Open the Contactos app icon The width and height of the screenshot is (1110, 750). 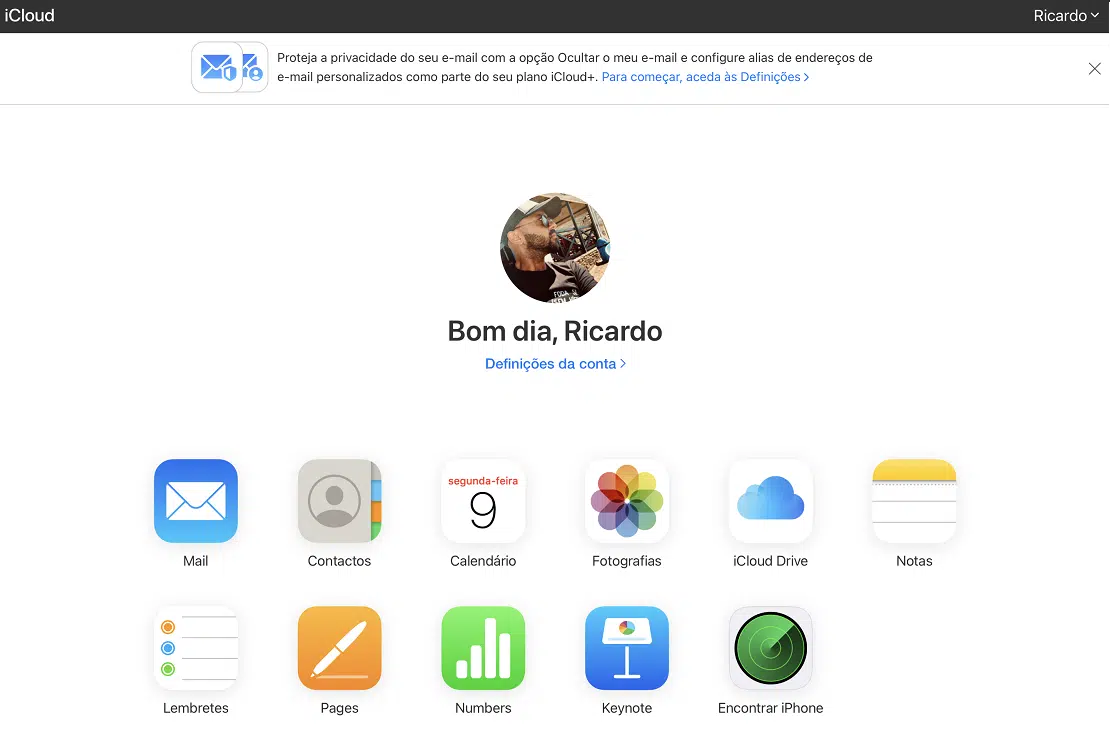pyautogui.click(x=339, y=501)
